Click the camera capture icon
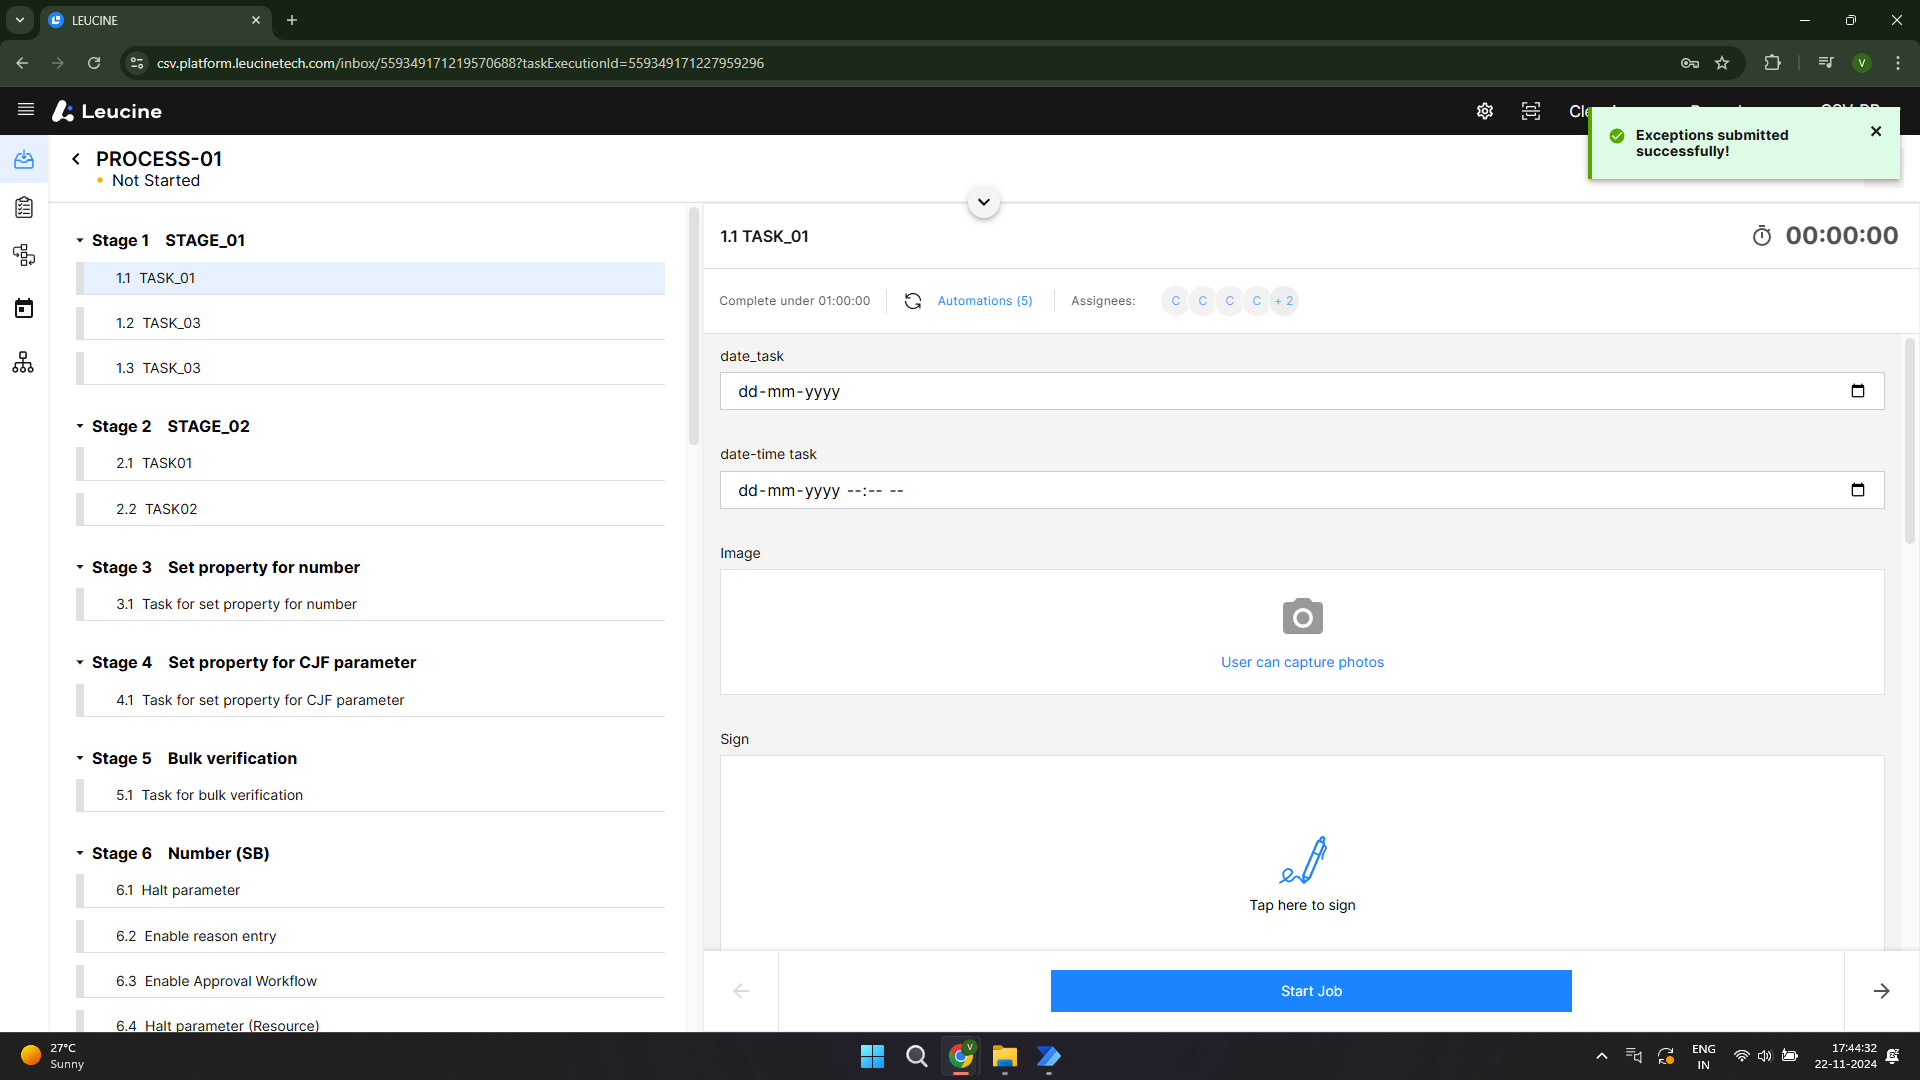The image size is (1920, 1080). (x=1303, y=617)
